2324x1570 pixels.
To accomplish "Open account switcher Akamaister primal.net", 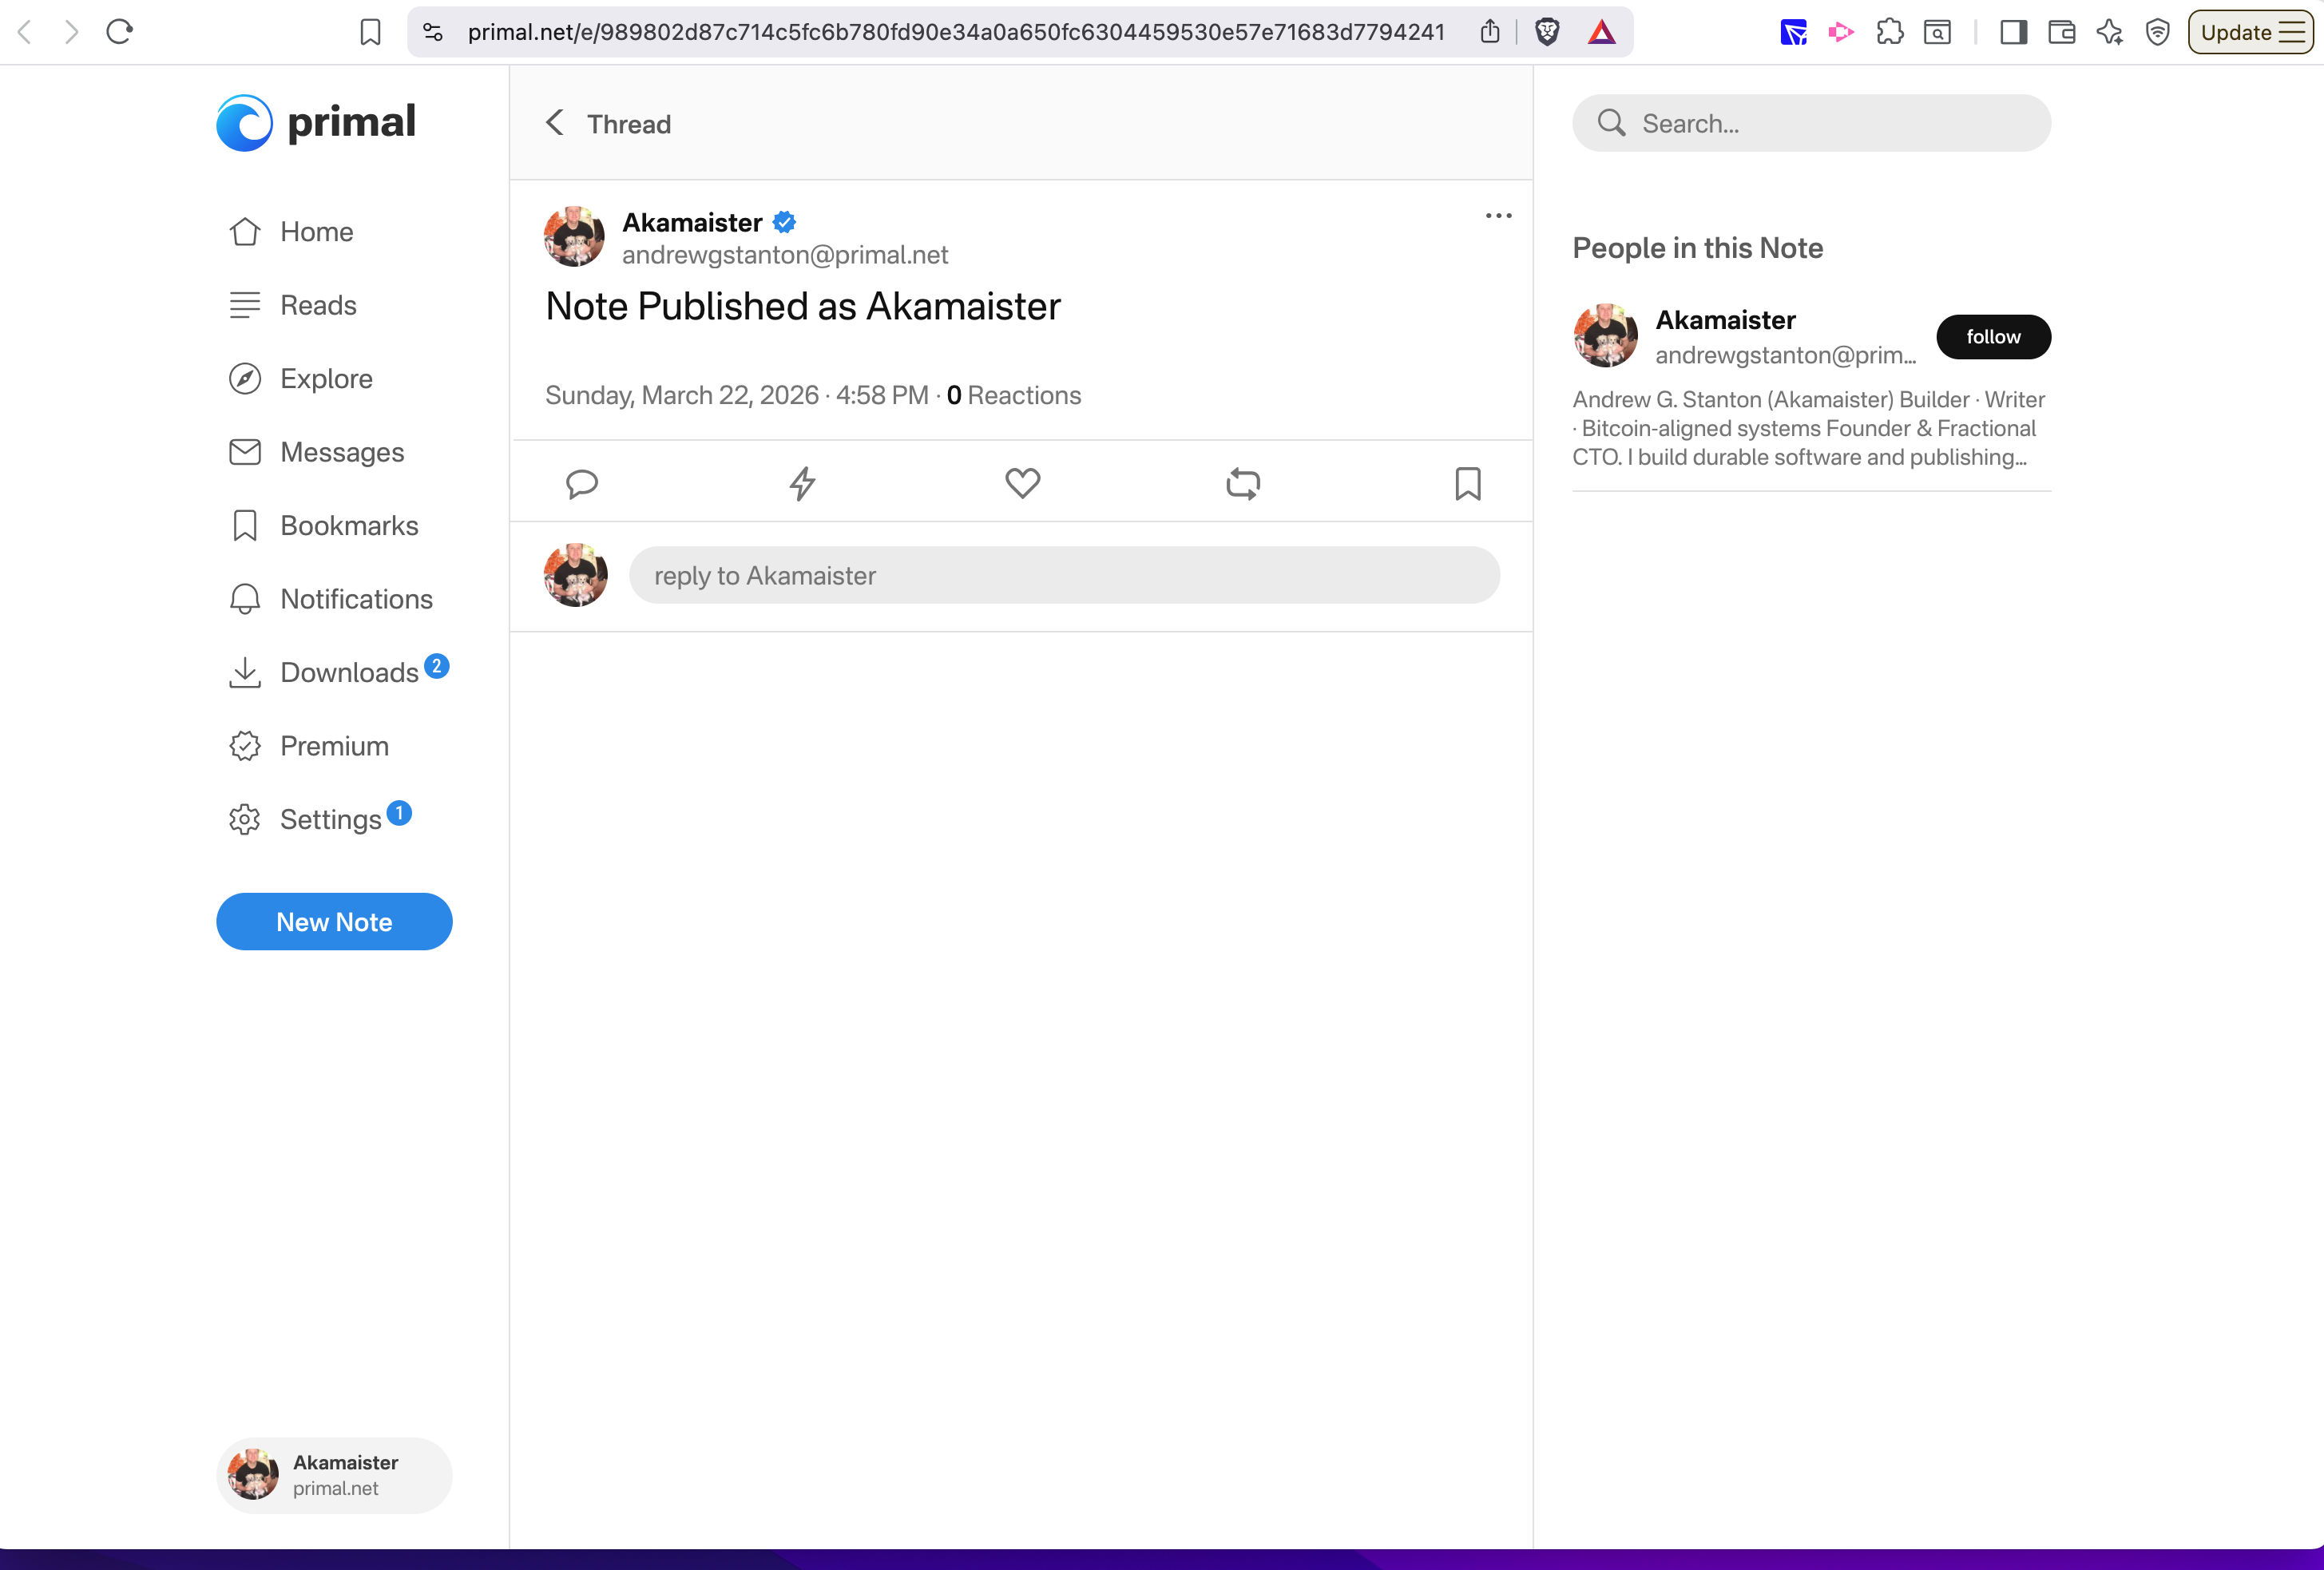I will tap(334, 1475).
